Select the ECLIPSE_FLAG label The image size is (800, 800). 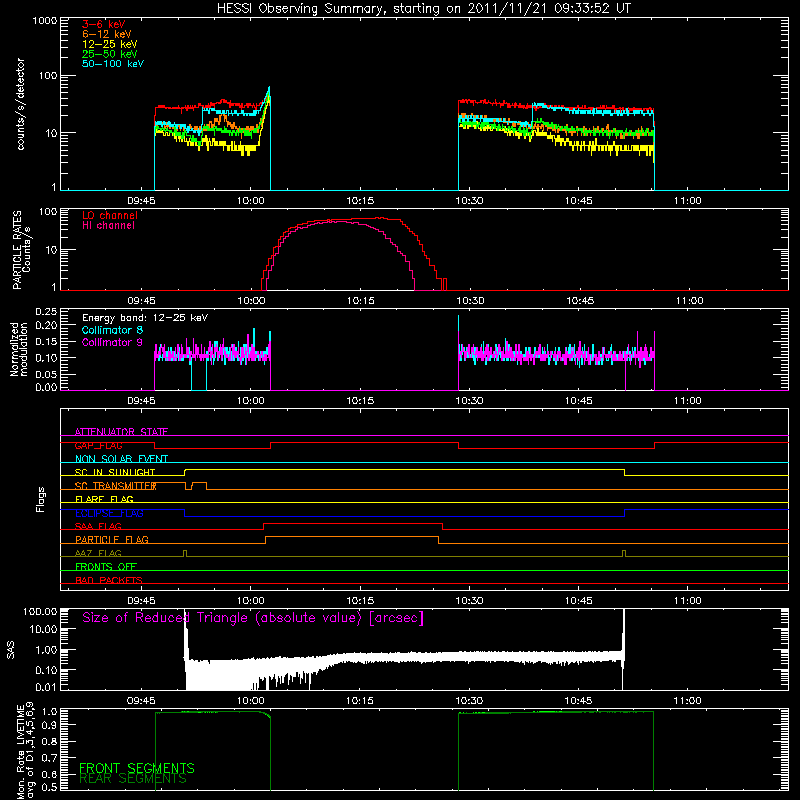(109, 513)
